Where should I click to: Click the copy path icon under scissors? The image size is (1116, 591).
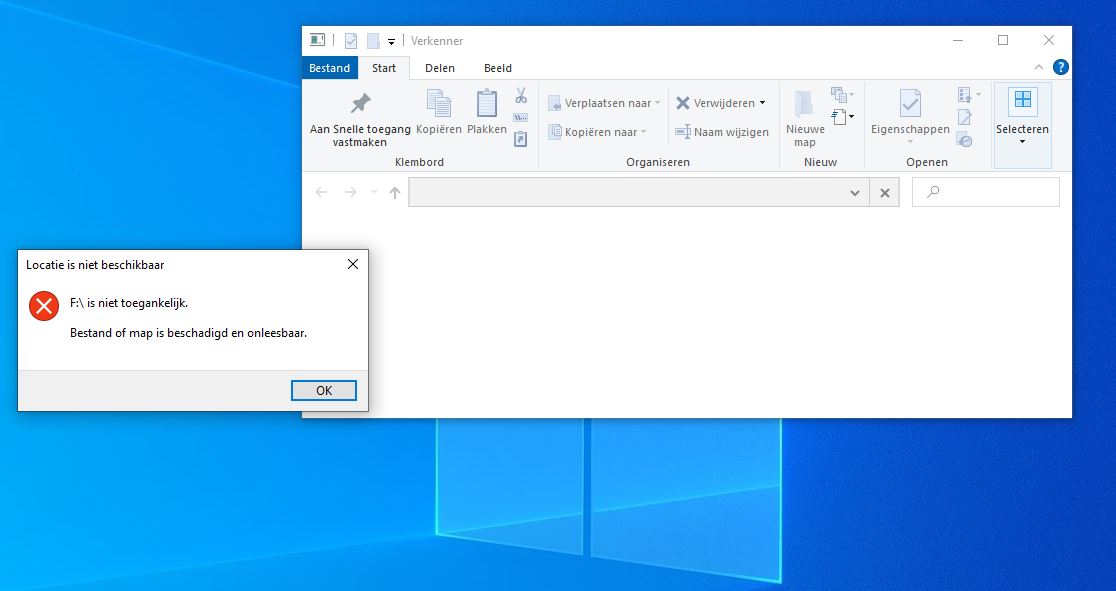[x=521, y=117]
